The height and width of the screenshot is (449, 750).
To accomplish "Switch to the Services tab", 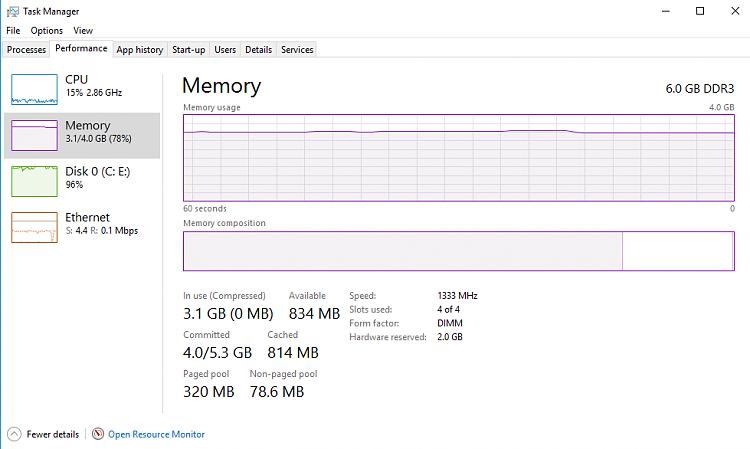I will (x=297, y=49).
